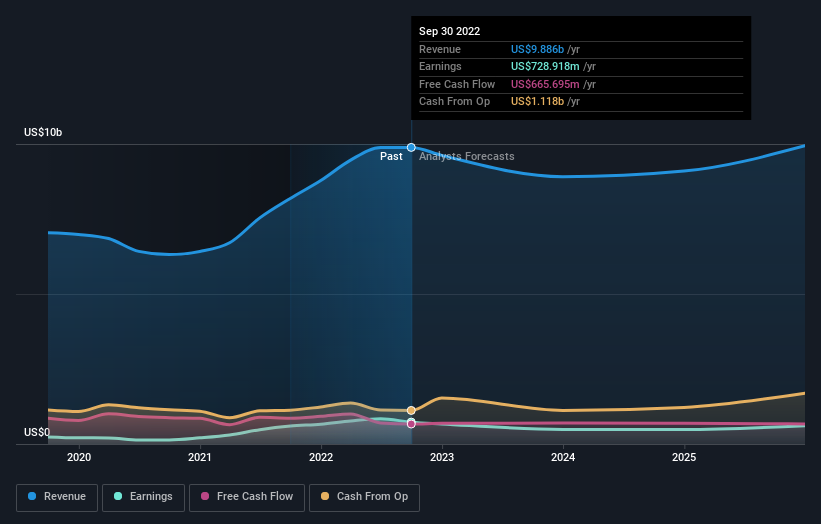Click the 2022 x-axis label
The height and width of the screenshot is (524, 821).
[321, 458]
